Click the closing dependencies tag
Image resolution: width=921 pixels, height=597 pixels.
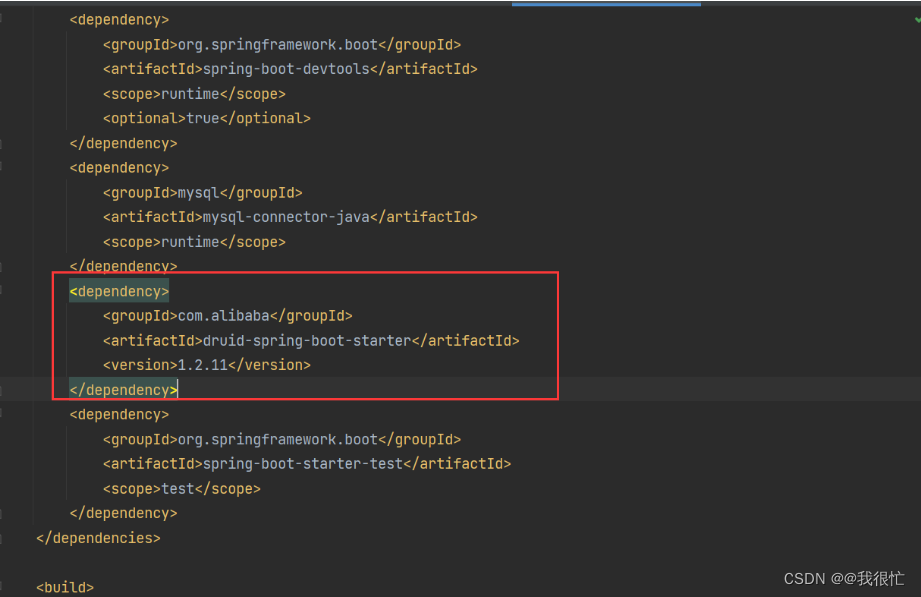click(97, 537)
